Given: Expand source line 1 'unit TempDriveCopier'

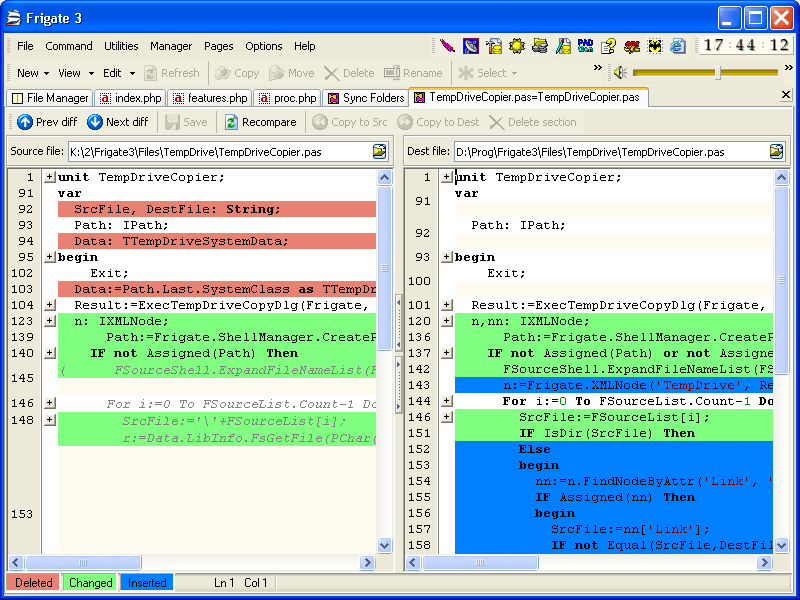Looking at the screenshot, I should click(x=49, y=177).
